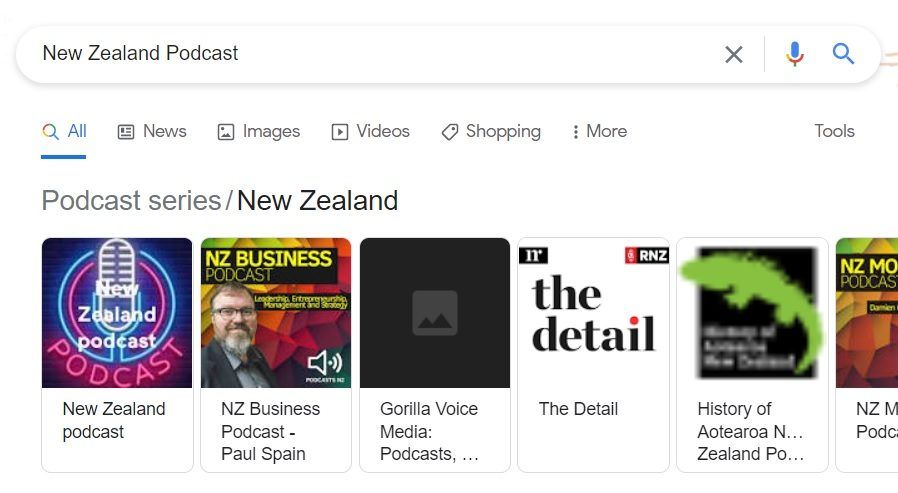Click the Podcast series breadcrumb link
The width and height of the screenshot is (898, 493).
[x=131, y=200]
